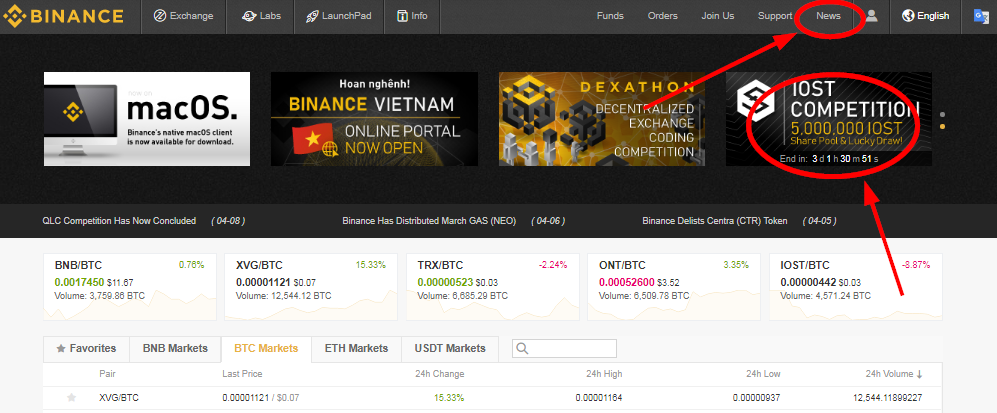
Task: Open the XVG/BTC market card
Action: [311, 287]
